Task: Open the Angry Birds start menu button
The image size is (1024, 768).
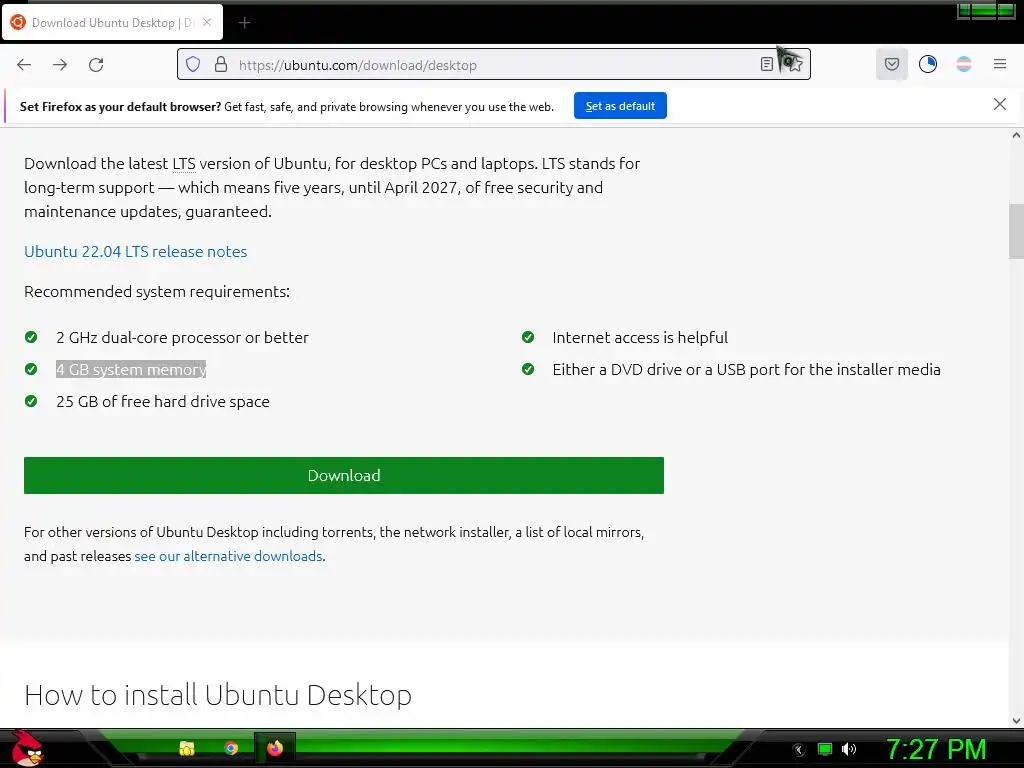Action: point(26,748)
